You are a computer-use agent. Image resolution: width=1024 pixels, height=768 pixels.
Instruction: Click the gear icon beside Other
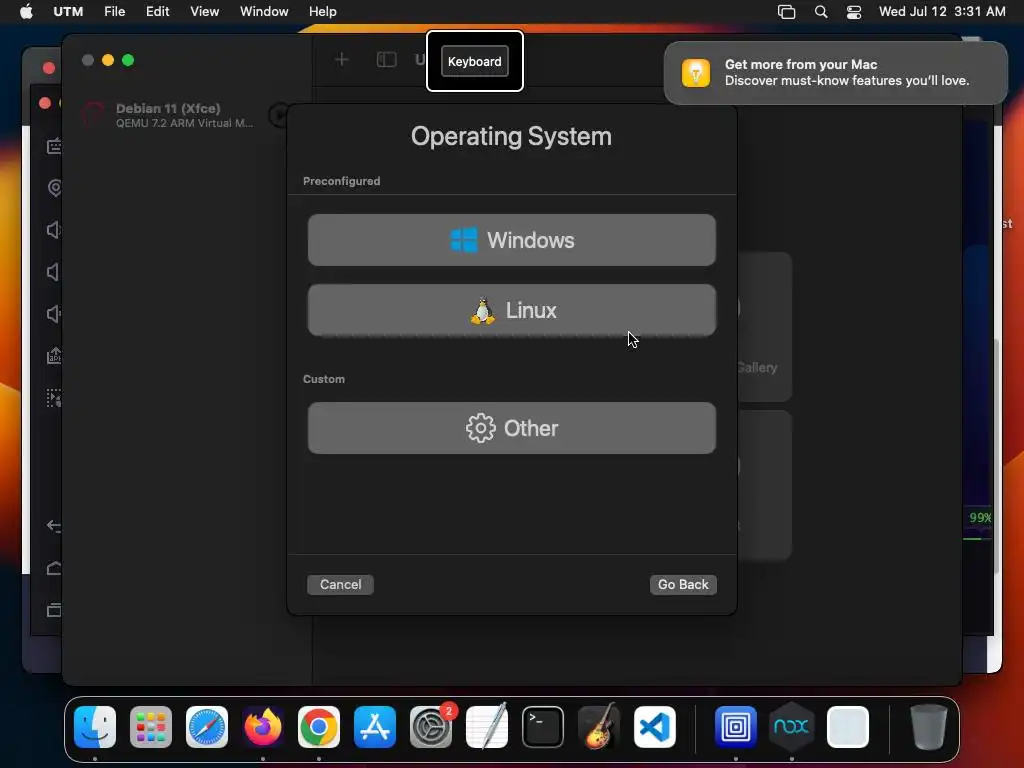point(481,428)
